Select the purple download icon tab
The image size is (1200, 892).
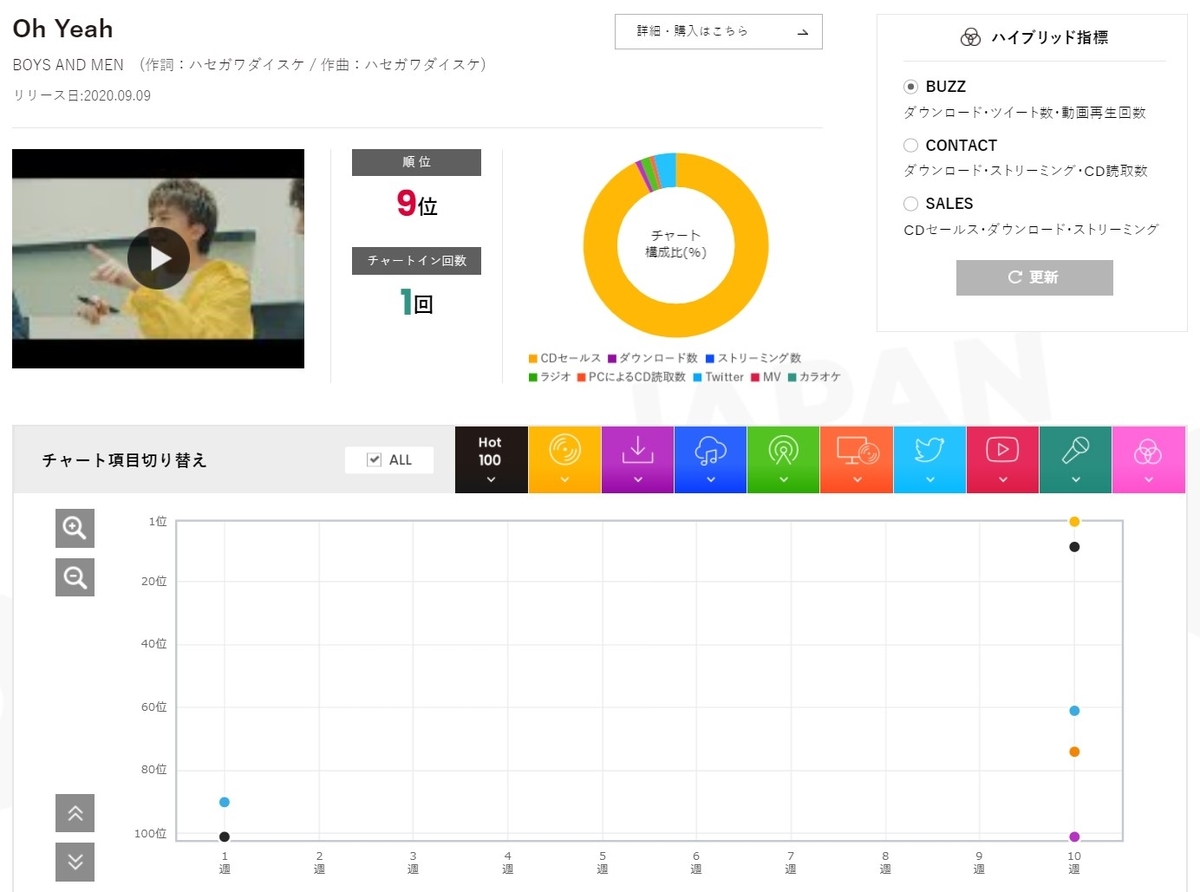tap(637, 459)
